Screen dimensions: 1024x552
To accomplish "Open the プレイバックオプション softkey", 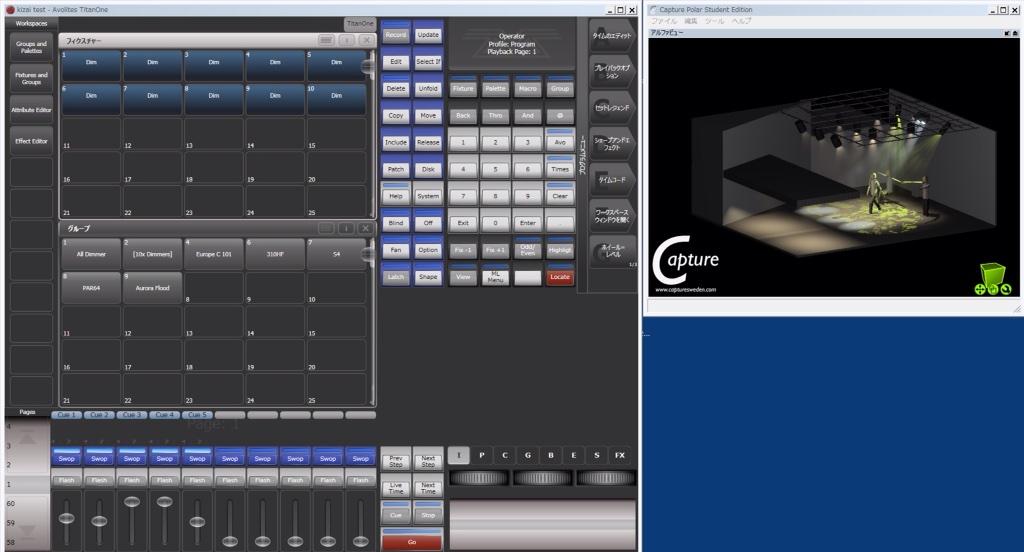I will [x=612, y=71].
